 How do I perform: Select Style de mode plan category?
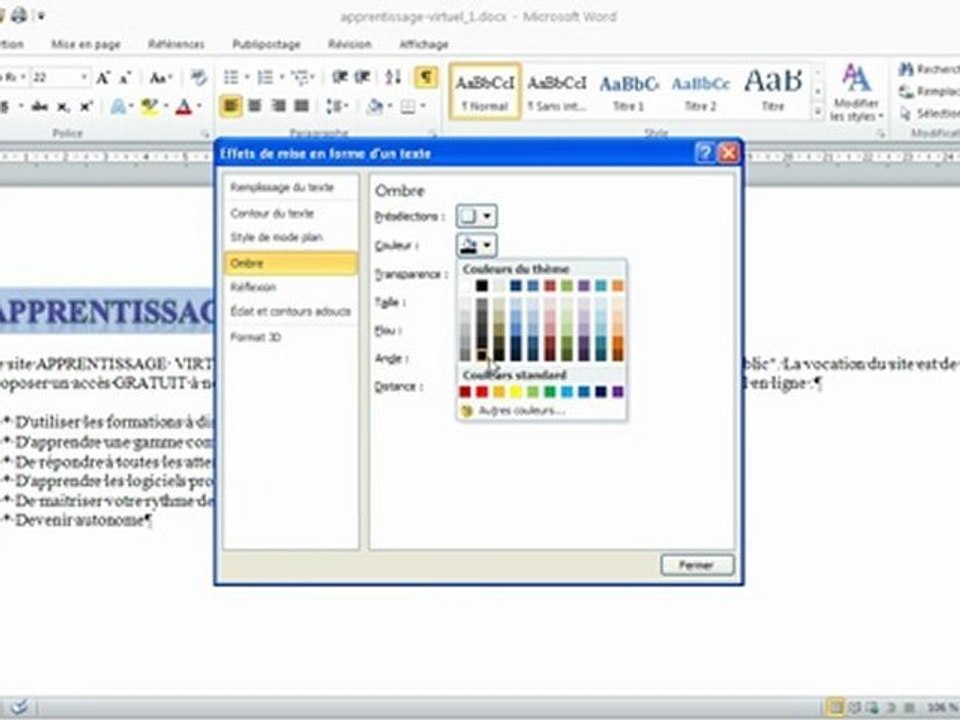tap(290, 238)
